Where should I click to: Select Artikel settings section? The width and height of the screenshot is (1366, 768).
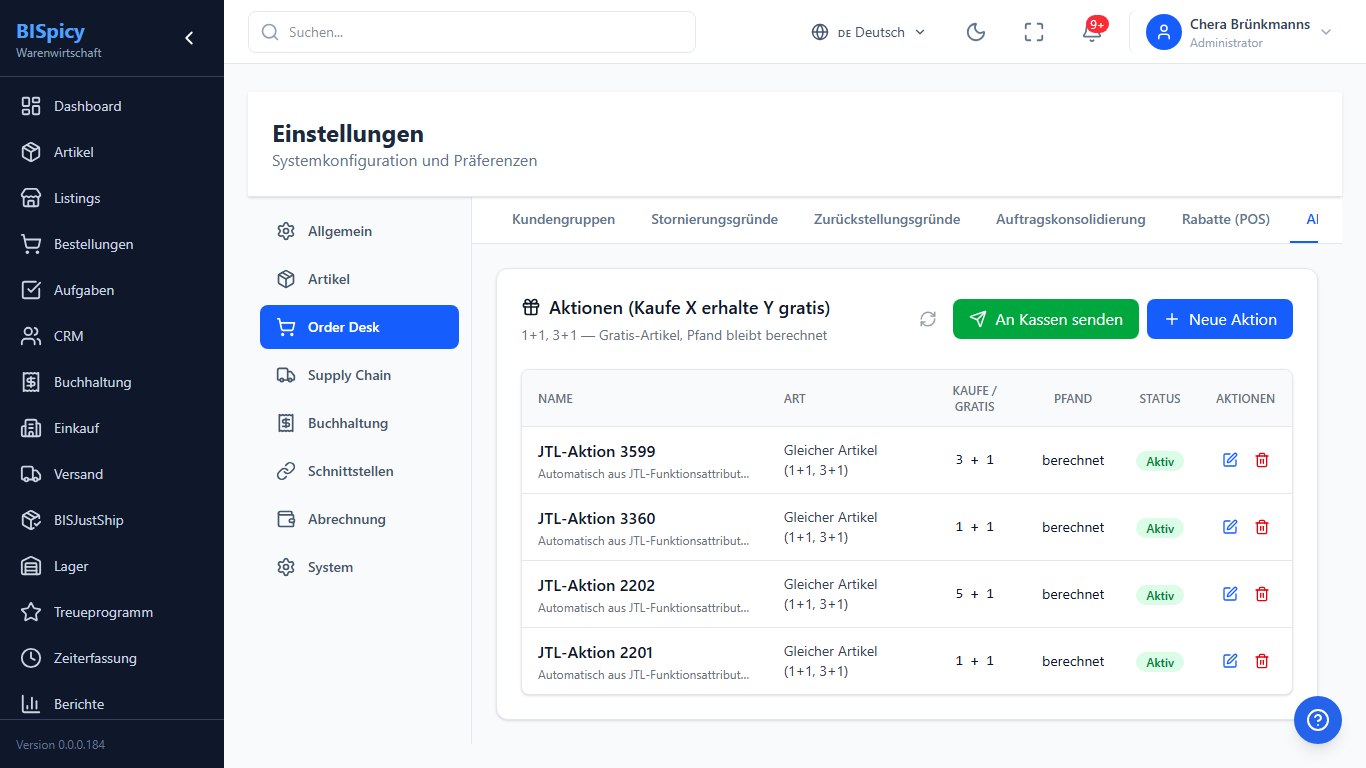pyautogui.click(x=359, y=279)
